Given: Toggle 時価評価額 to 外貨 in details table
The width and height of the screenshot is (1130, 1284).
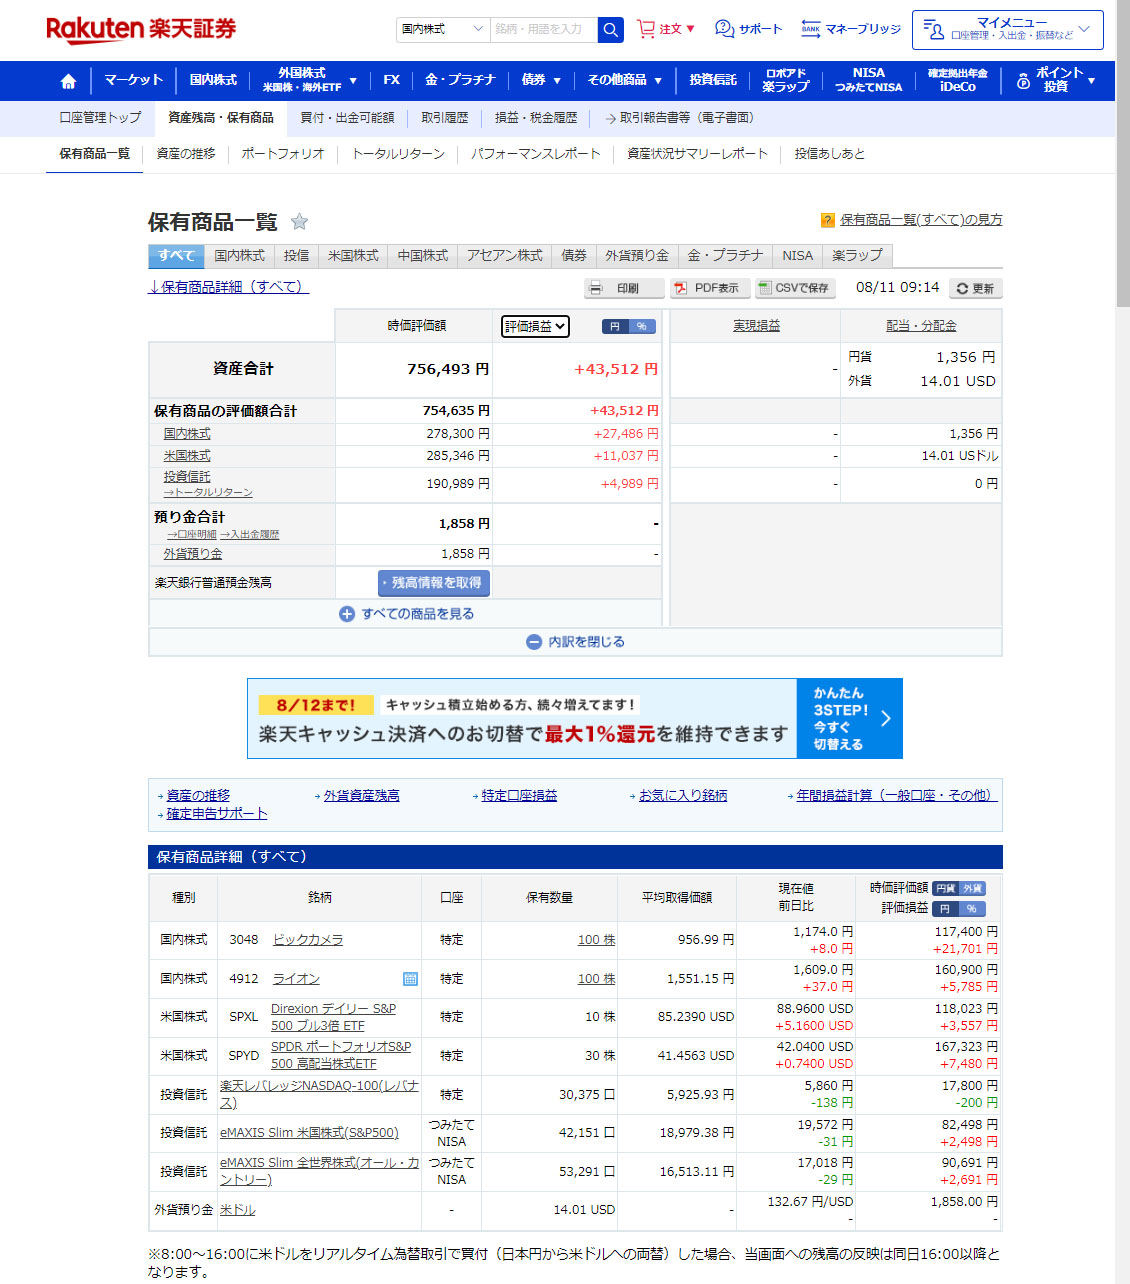Looking at the screenshot, I should 972,888.
